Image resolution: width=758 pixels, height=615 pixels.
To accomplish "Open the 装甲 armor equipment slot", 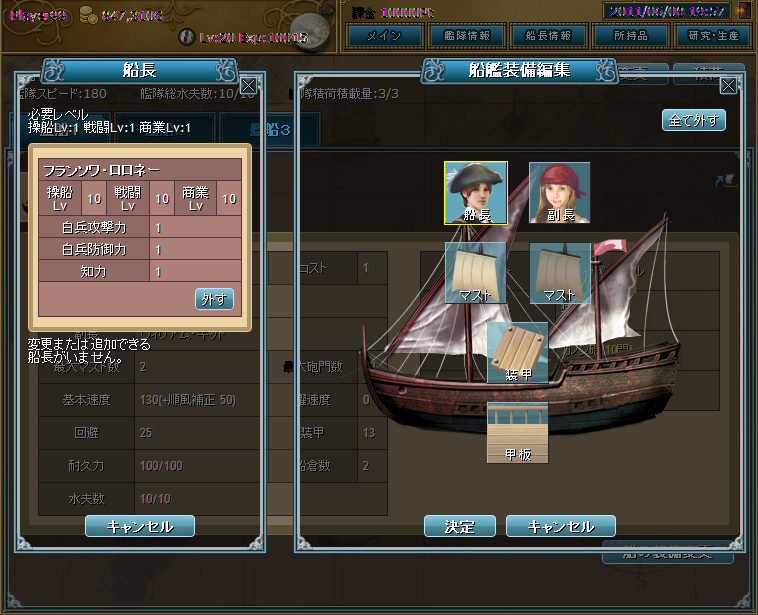I will (x=517, y=353).
